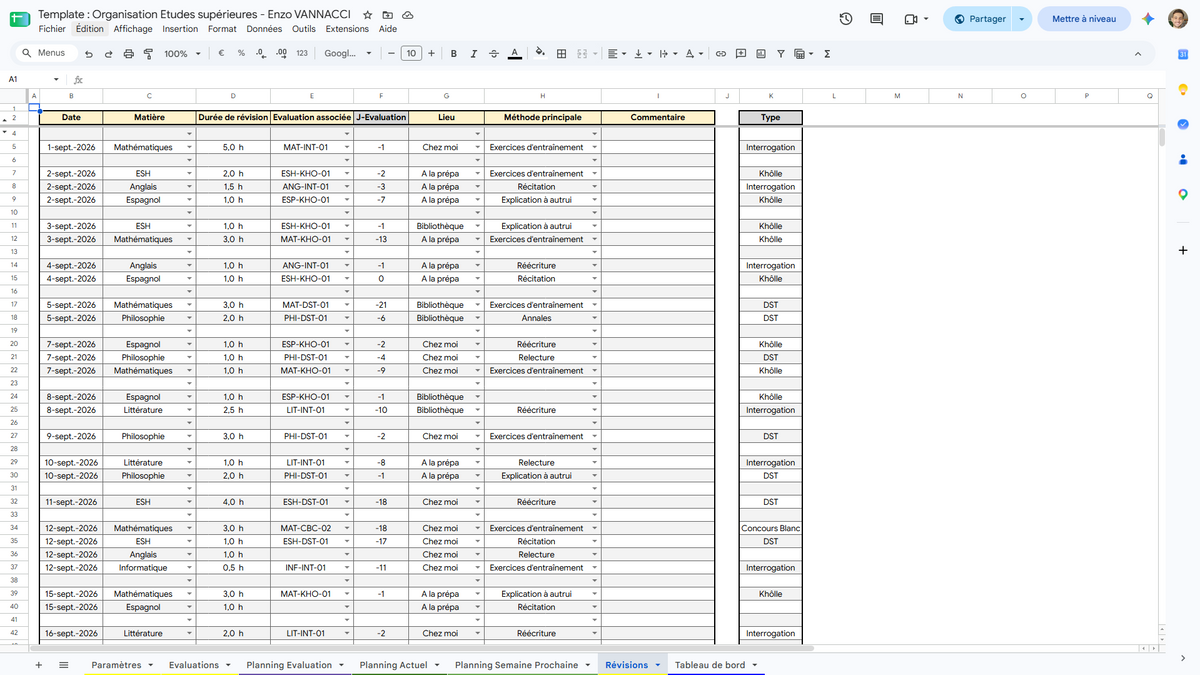Open version history clock icon
The image size is (1200, 675).
846,19
